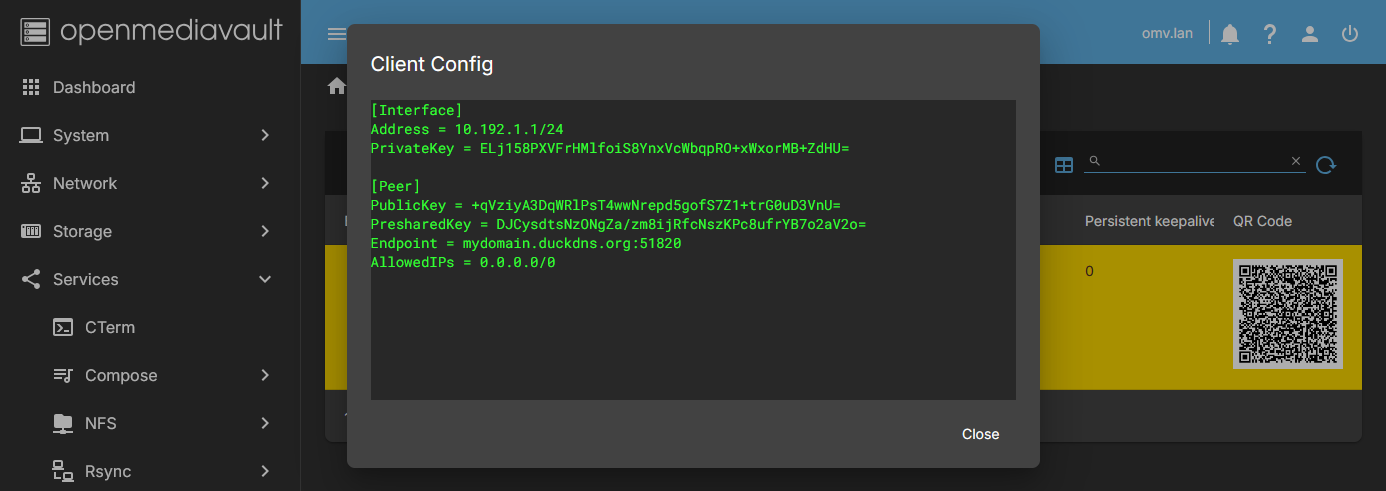Clear the search field with X
Screen dimensions: 1386x491
1296,161
